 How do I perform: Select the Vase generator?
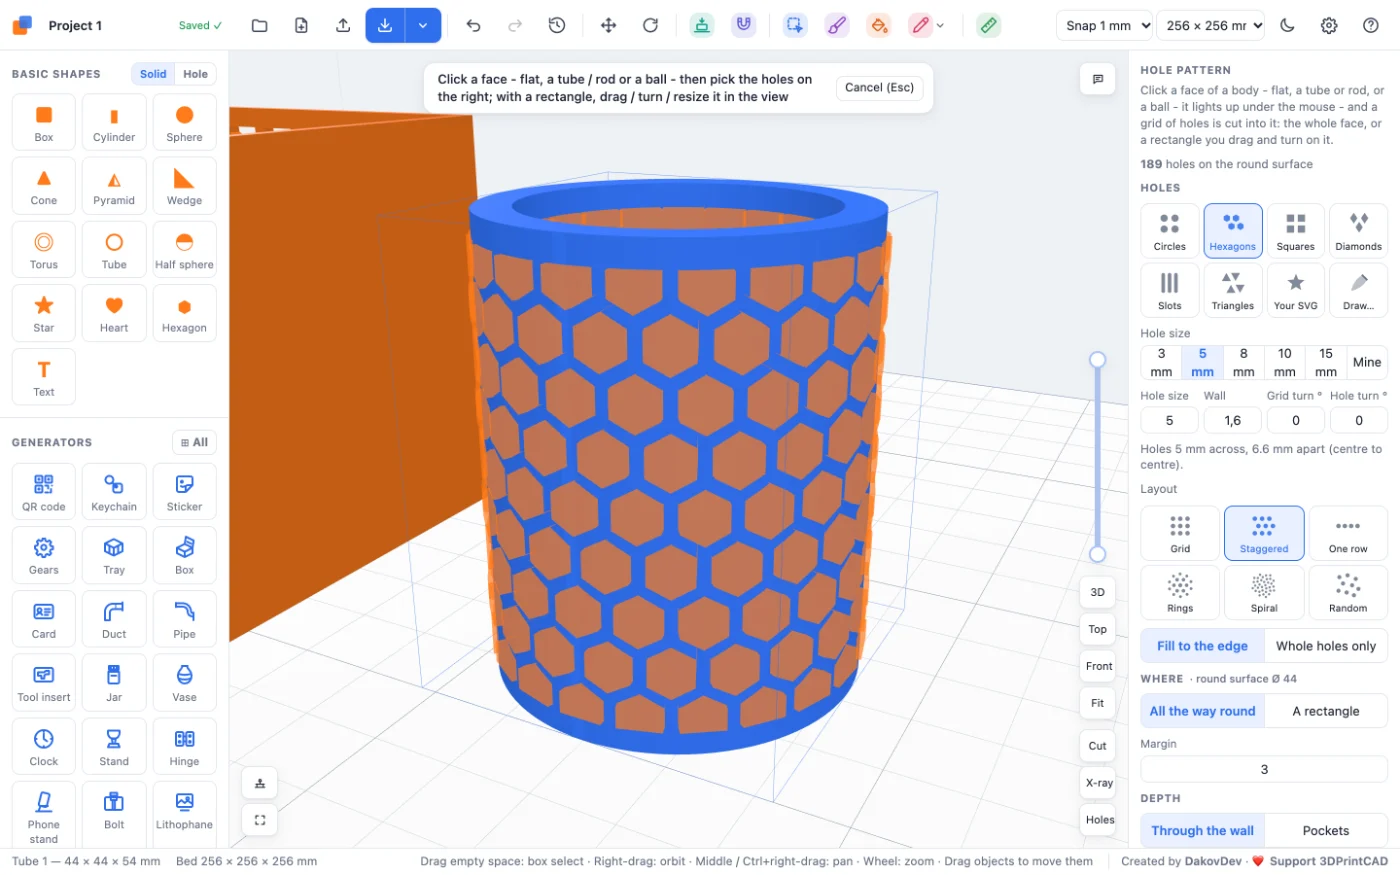coord(184,683)
